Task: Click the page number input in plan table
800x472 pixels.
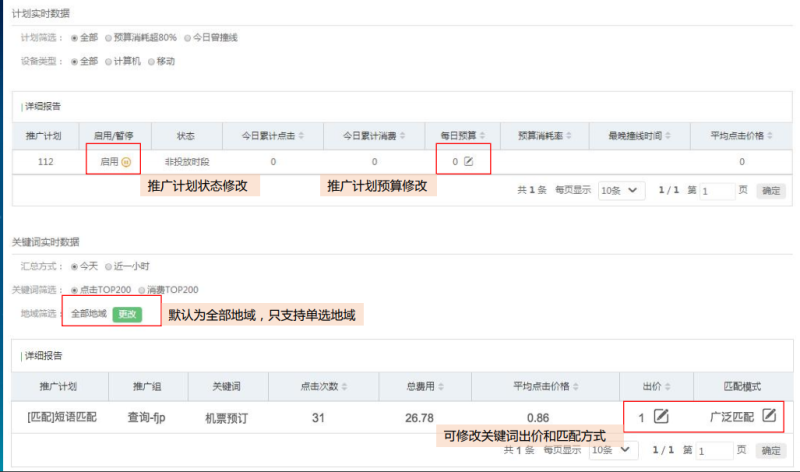Action: point(717,190)
